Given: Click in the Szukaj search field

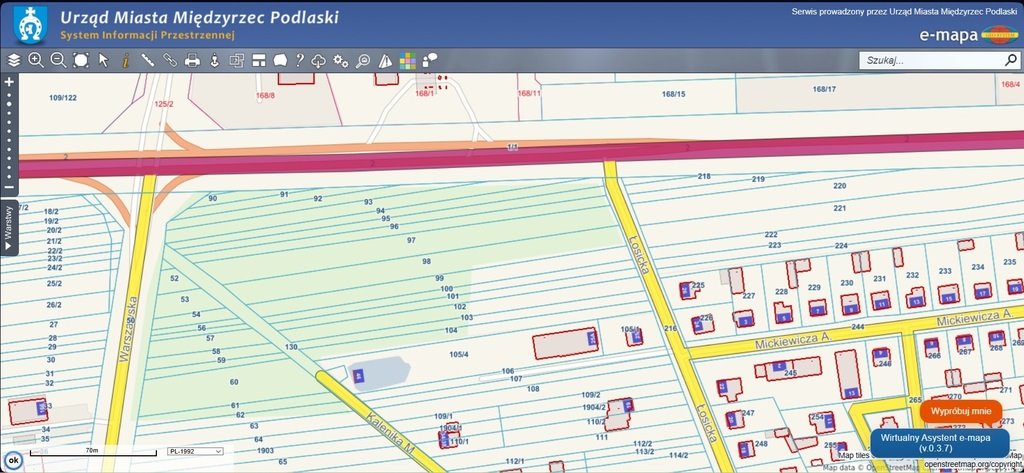Looking at the screenshot, I should pyautogui.click(x=930, y=60).
